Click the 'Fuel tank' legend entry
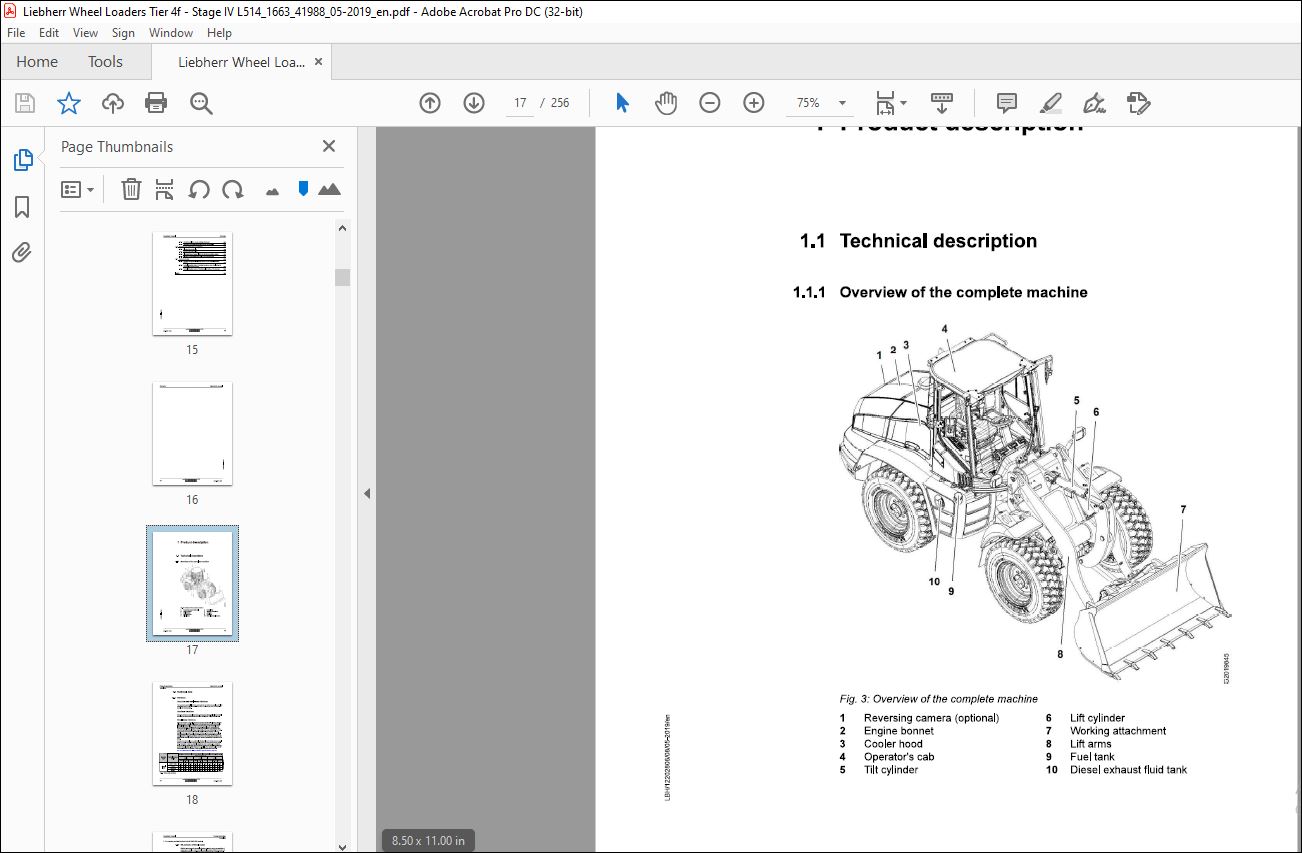The height and width of the screenshot is (853, 1302). 1092,757
